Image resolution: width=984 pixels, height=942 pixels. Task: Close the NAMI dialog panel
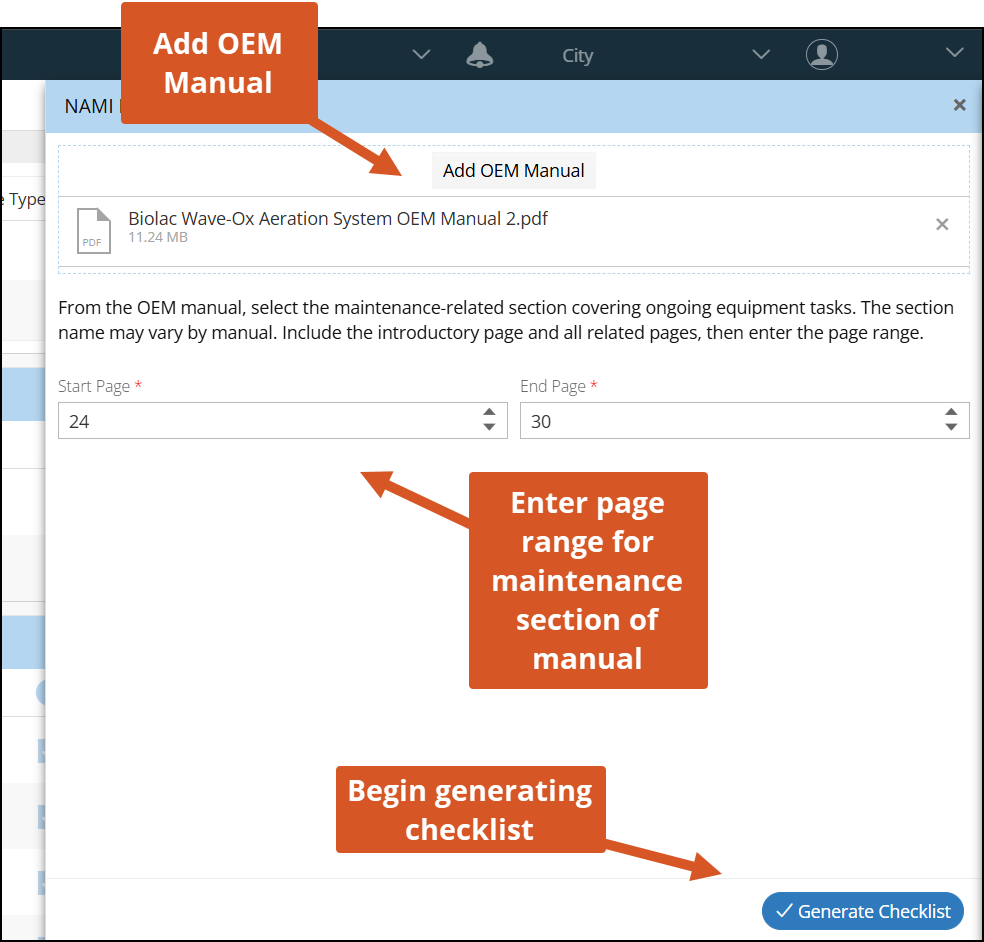click(x=959, y=105)
